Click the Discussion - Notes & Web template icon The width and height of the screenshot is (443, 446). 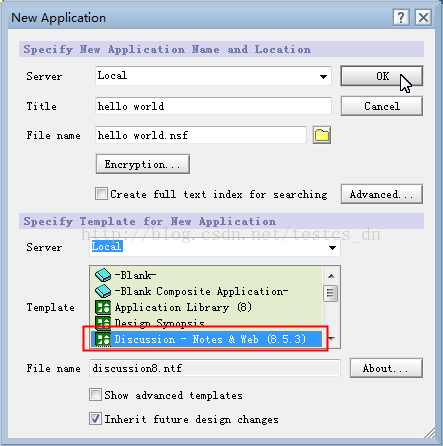pyautogui.click(x=103, y=339)
